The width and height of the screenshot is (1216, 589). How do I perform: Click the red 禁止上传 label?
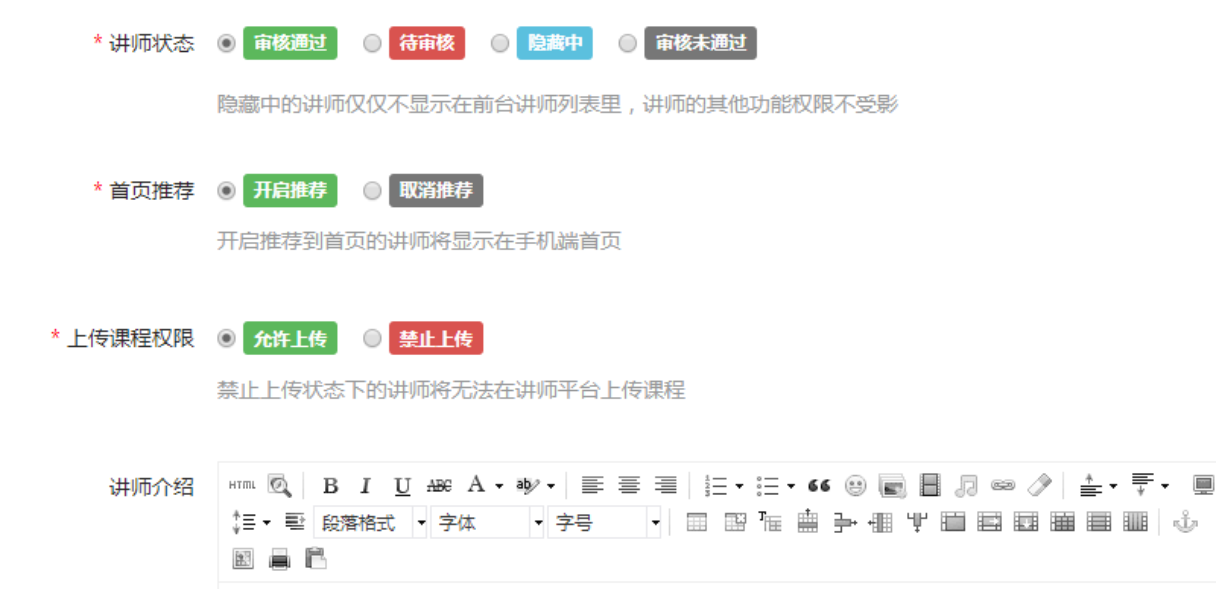click(x=436, y=338)
